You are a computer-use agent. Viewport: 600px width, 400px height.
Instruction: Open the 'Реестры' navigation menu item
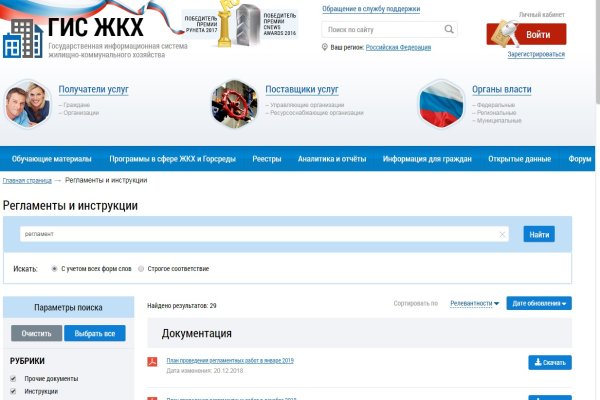tap(267, 159)
